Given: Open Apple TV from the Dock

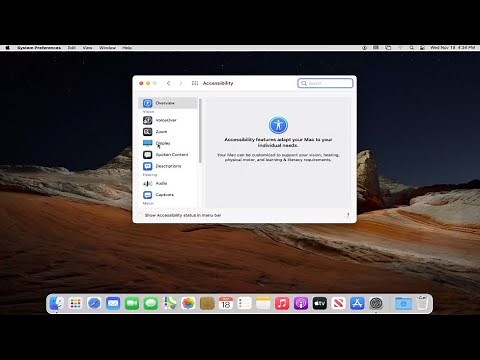Looking at the screenshot, I should pos(319,303).
